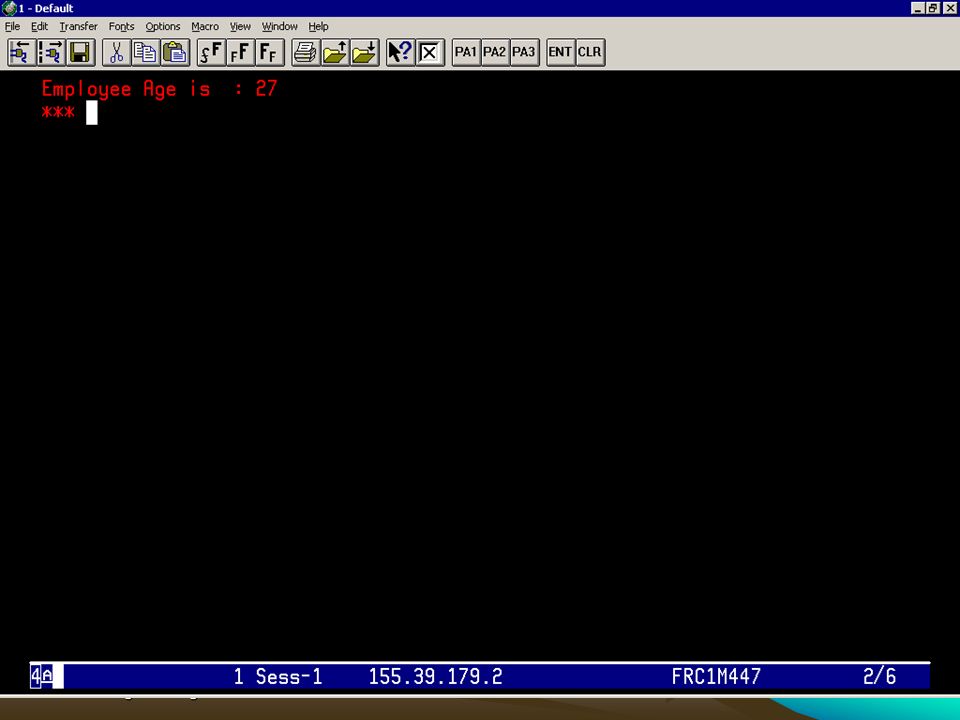Cut selection using the scissors icon

pos(116,53)
